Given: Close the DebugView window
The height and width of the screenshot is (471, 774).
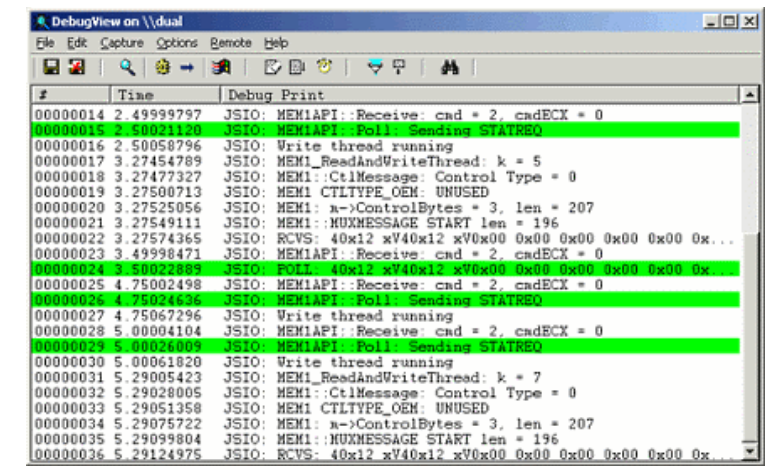Looking at the screenshot, I should (749, 21).
